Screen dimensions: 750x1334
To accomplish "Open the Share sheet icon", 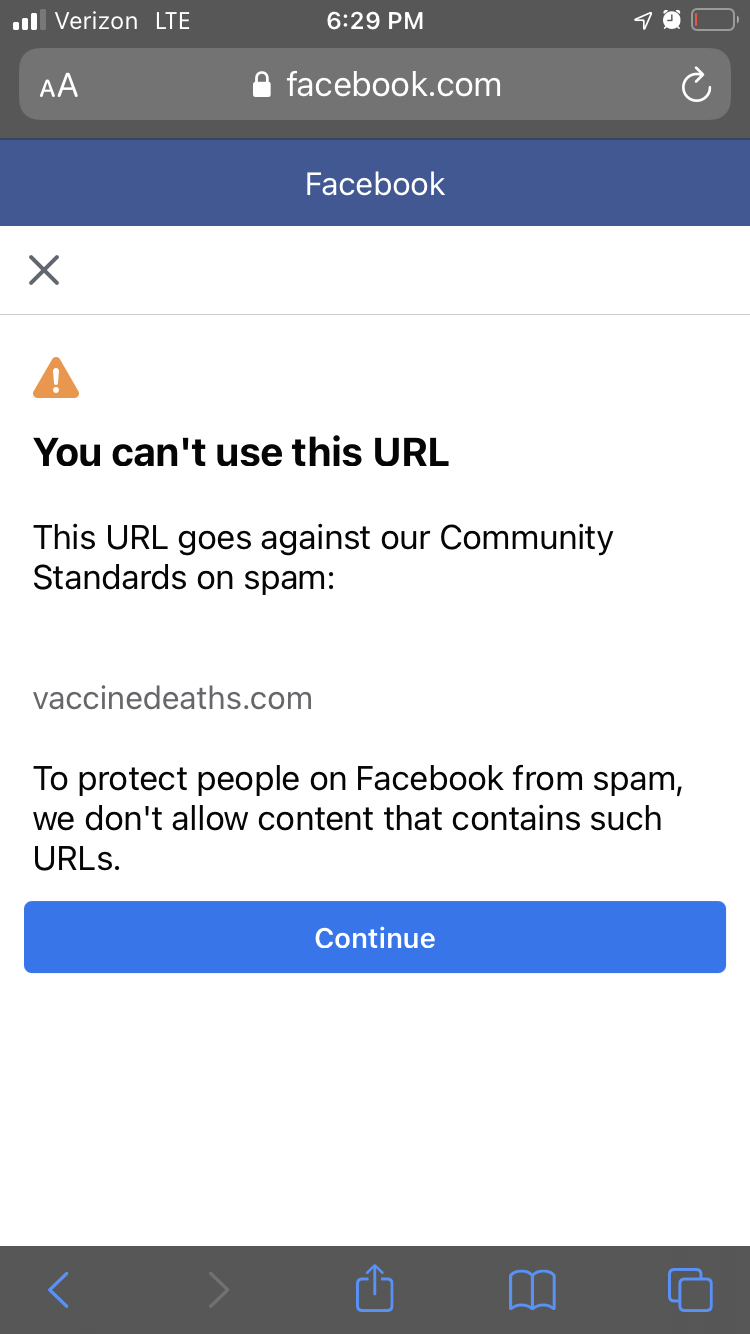I will click(375, 1288).
